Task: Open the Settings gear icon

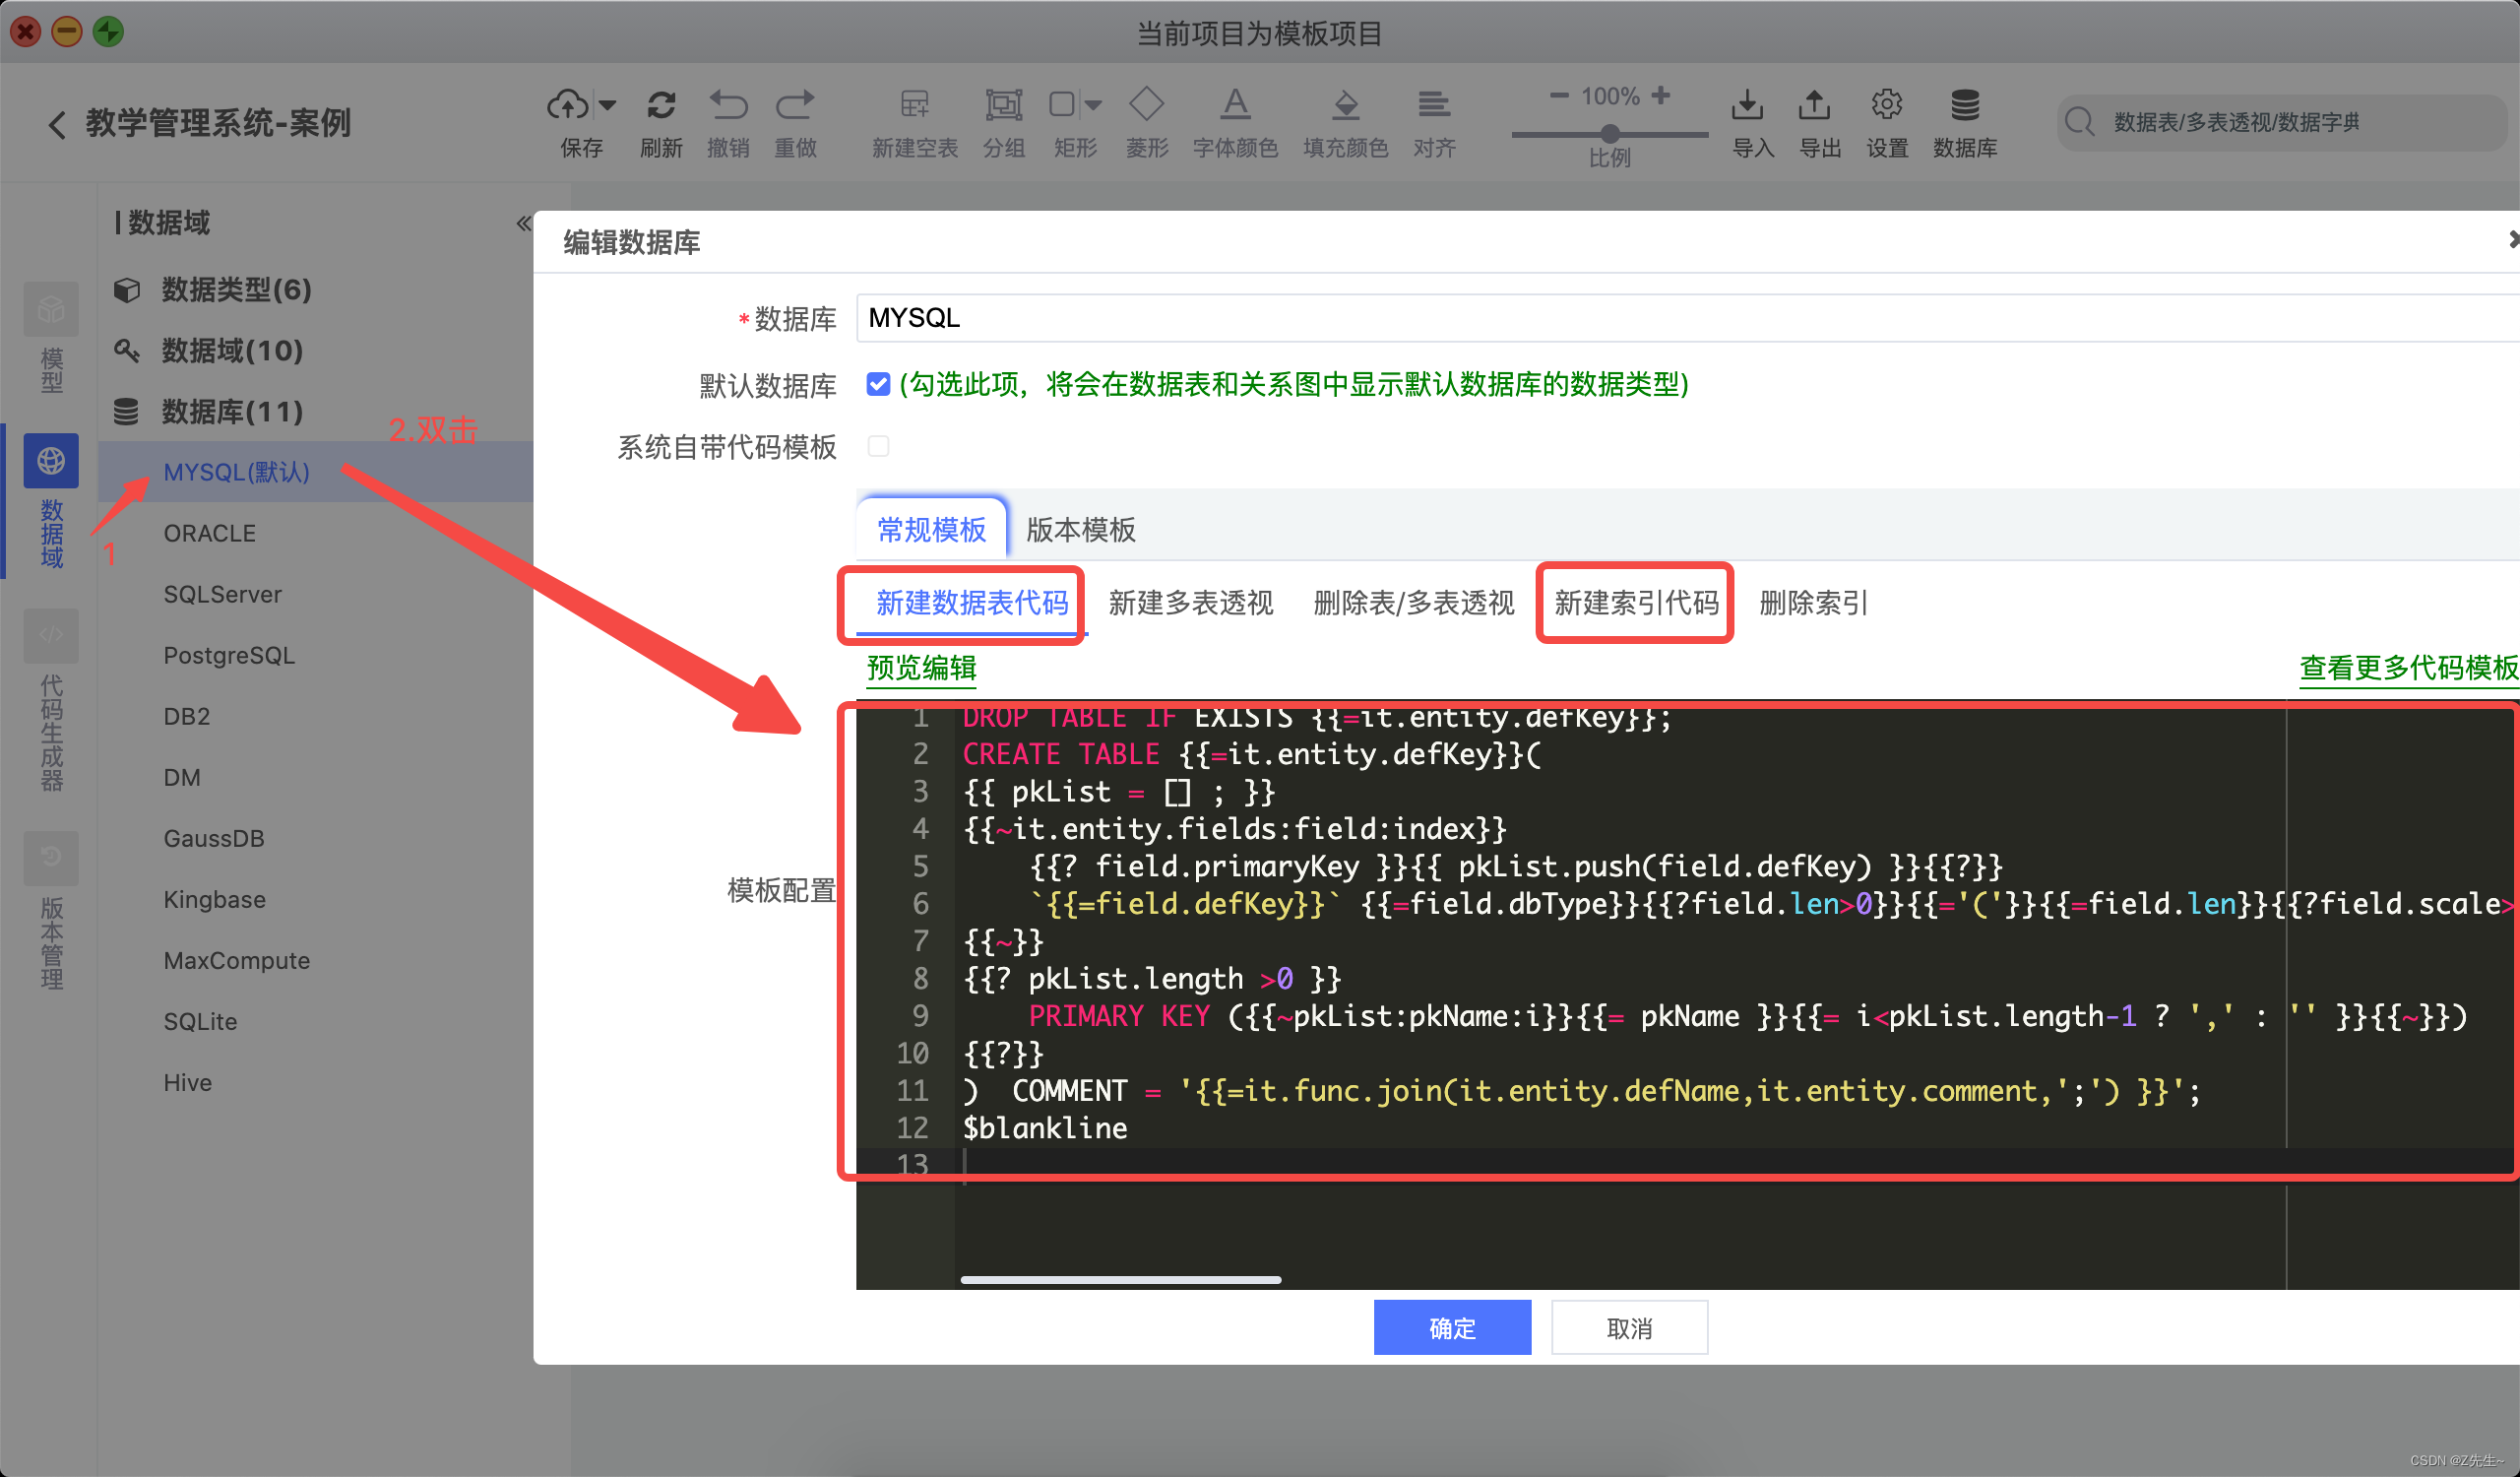Action: click(x=1886, y=104)
